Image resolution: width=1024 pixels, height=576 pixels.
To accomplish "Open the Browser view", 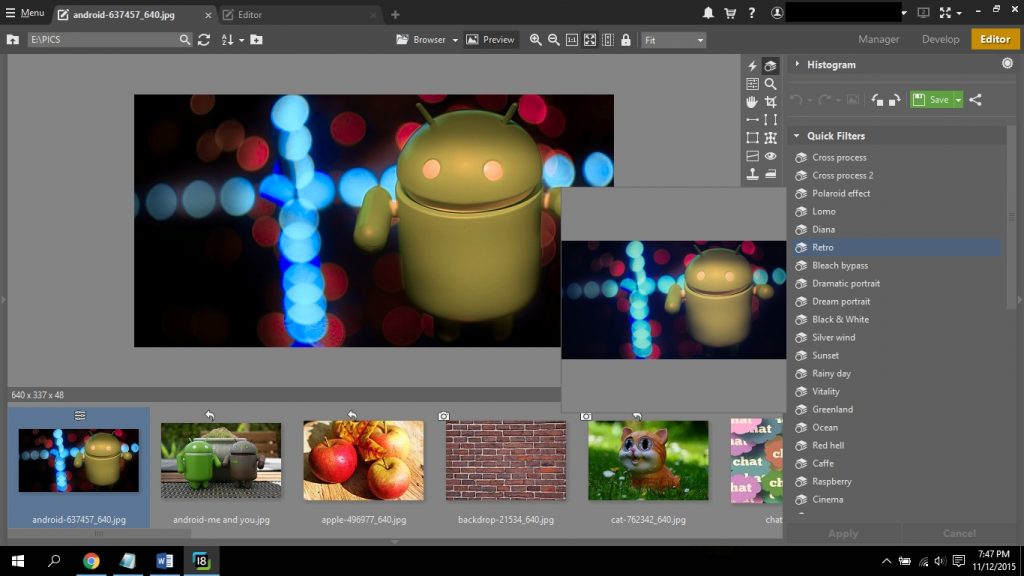I will pos(421,40).
